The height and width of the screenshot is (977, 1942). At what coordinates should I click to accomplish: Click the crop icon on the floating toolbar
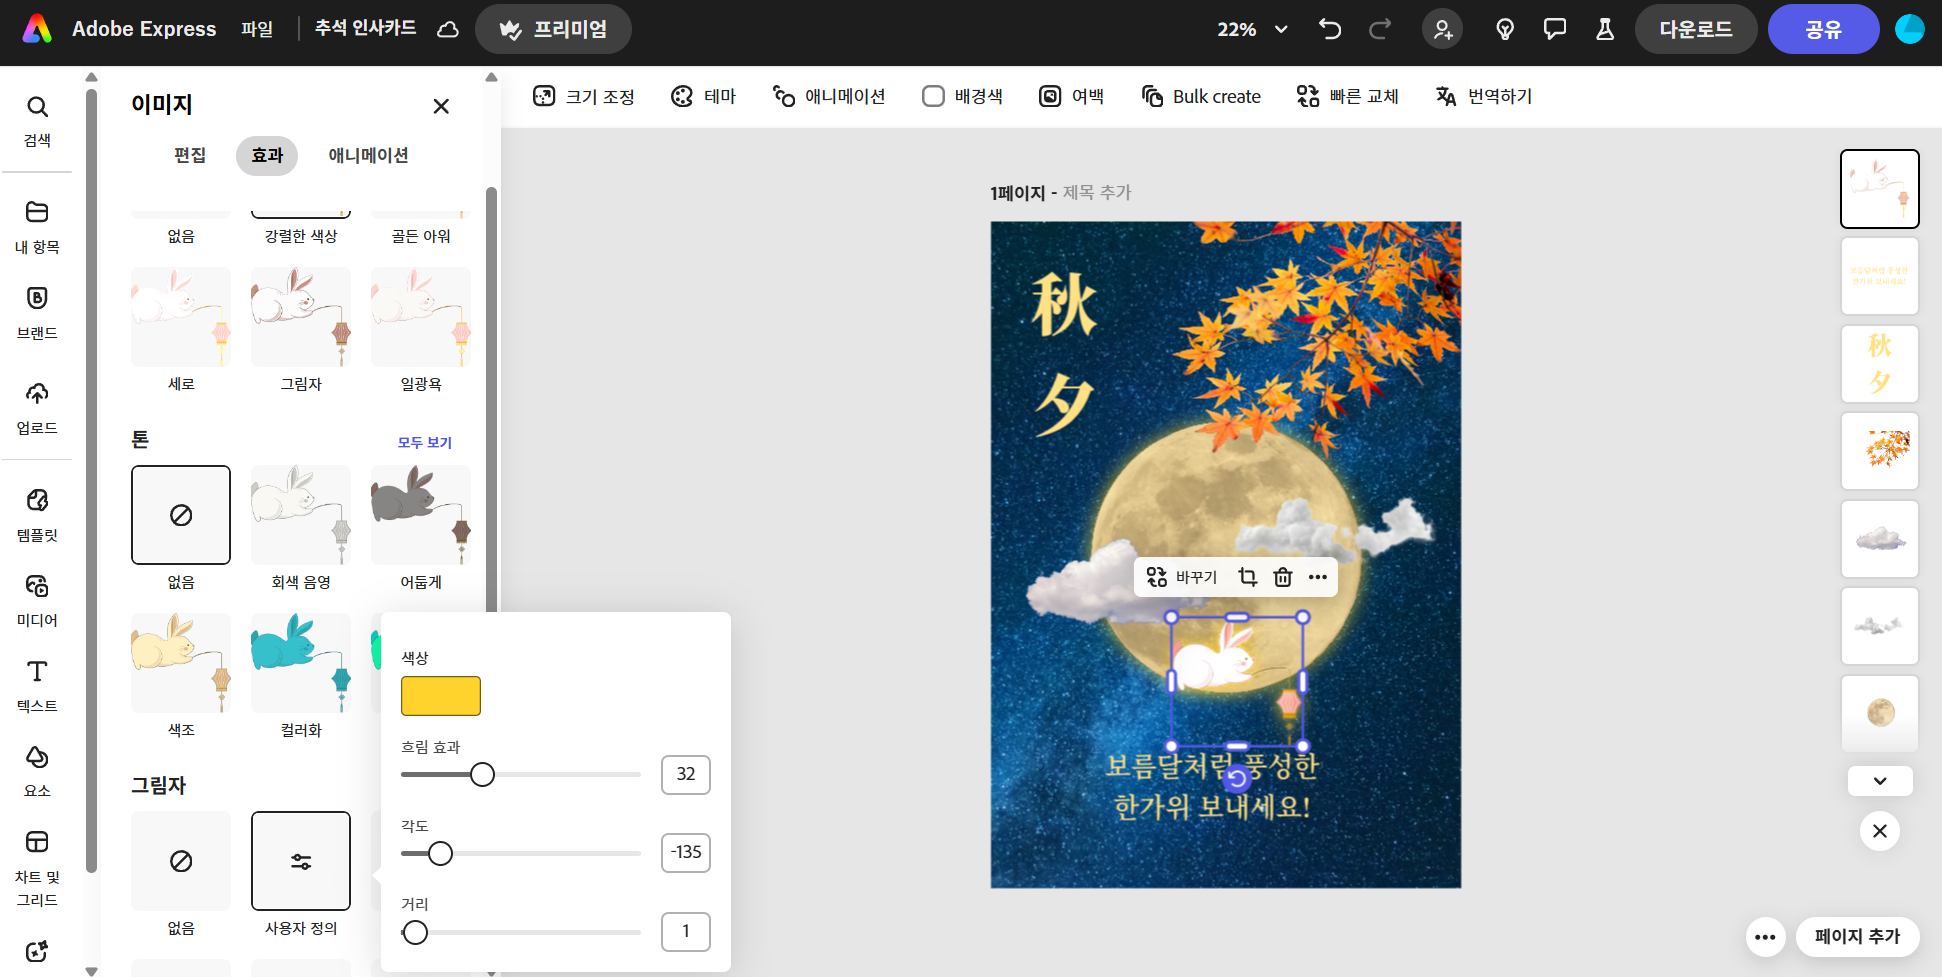click(1247, 577)
